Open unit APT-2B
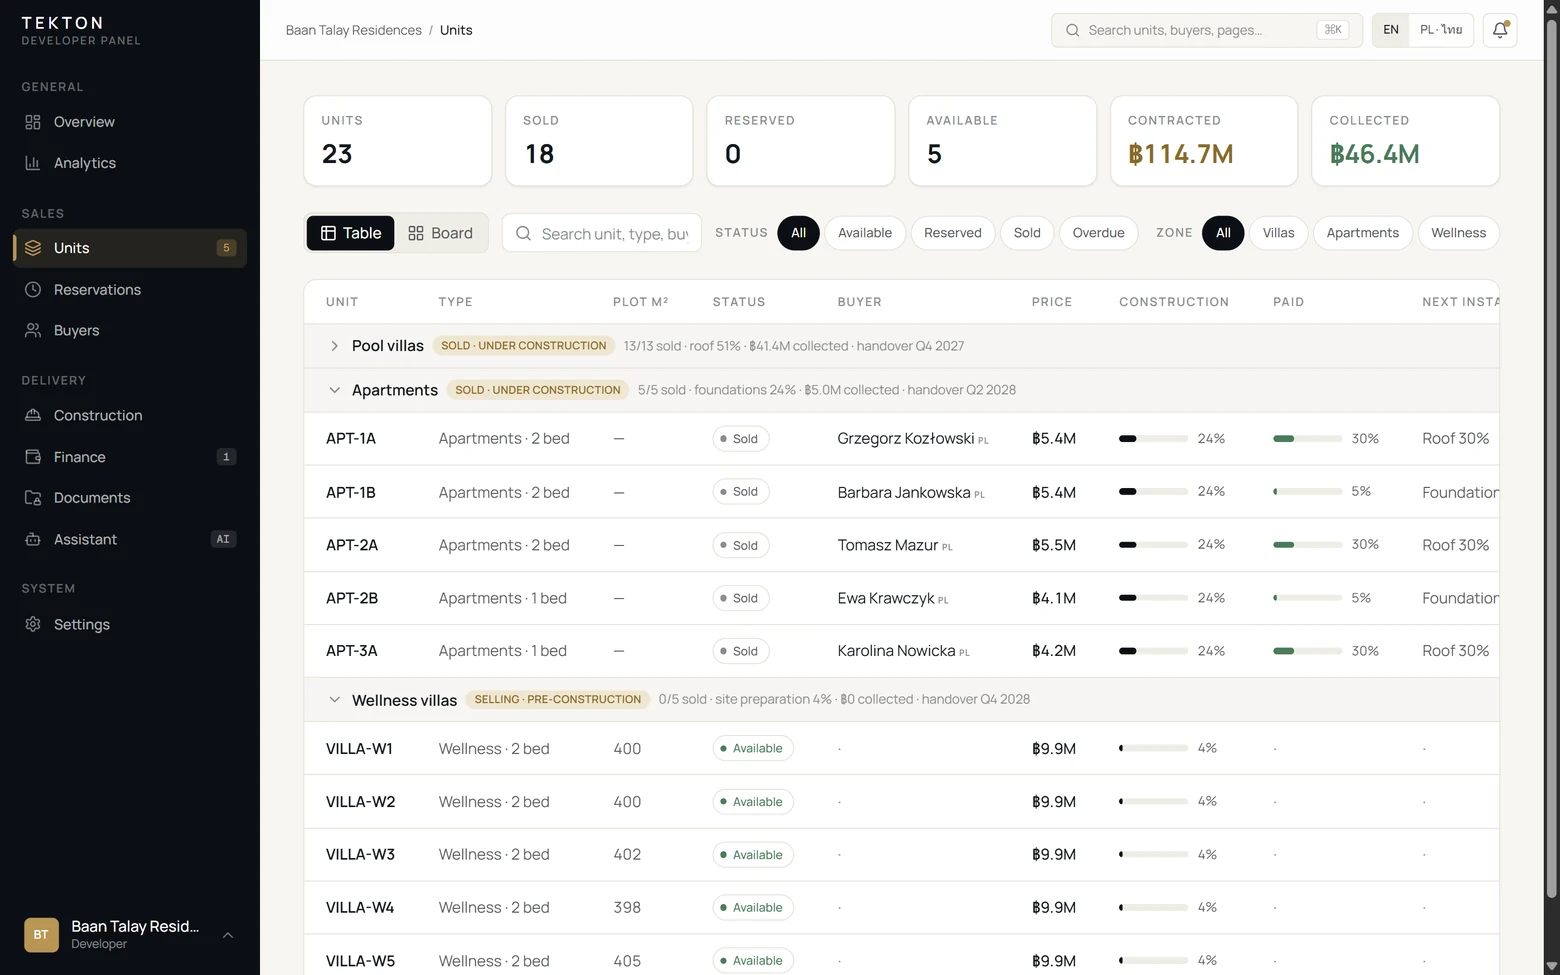The image size is (1560, 975). [x=352, y=598]
